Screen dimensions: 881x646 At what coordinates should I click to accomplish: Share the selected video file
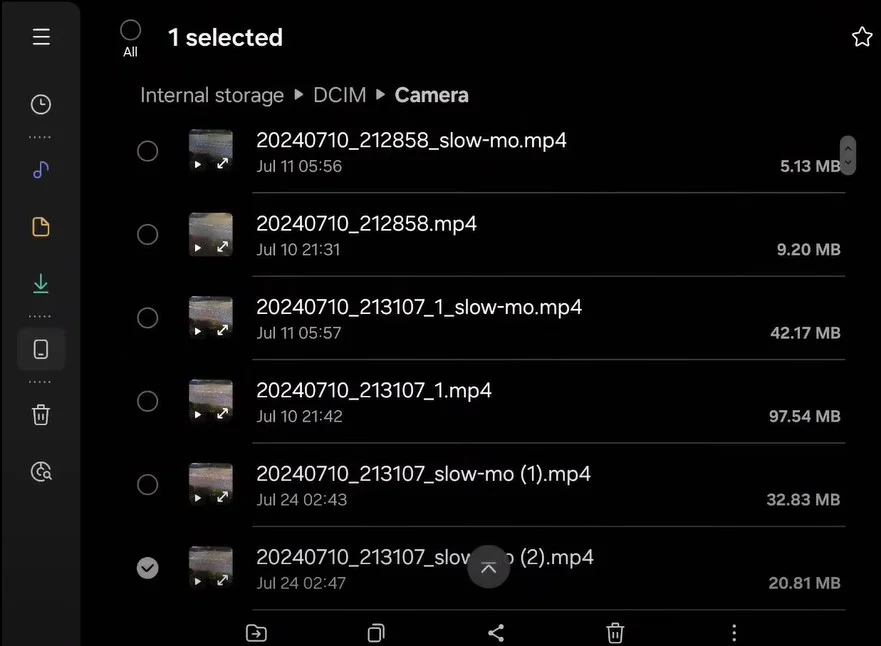[x=495, y=632]
